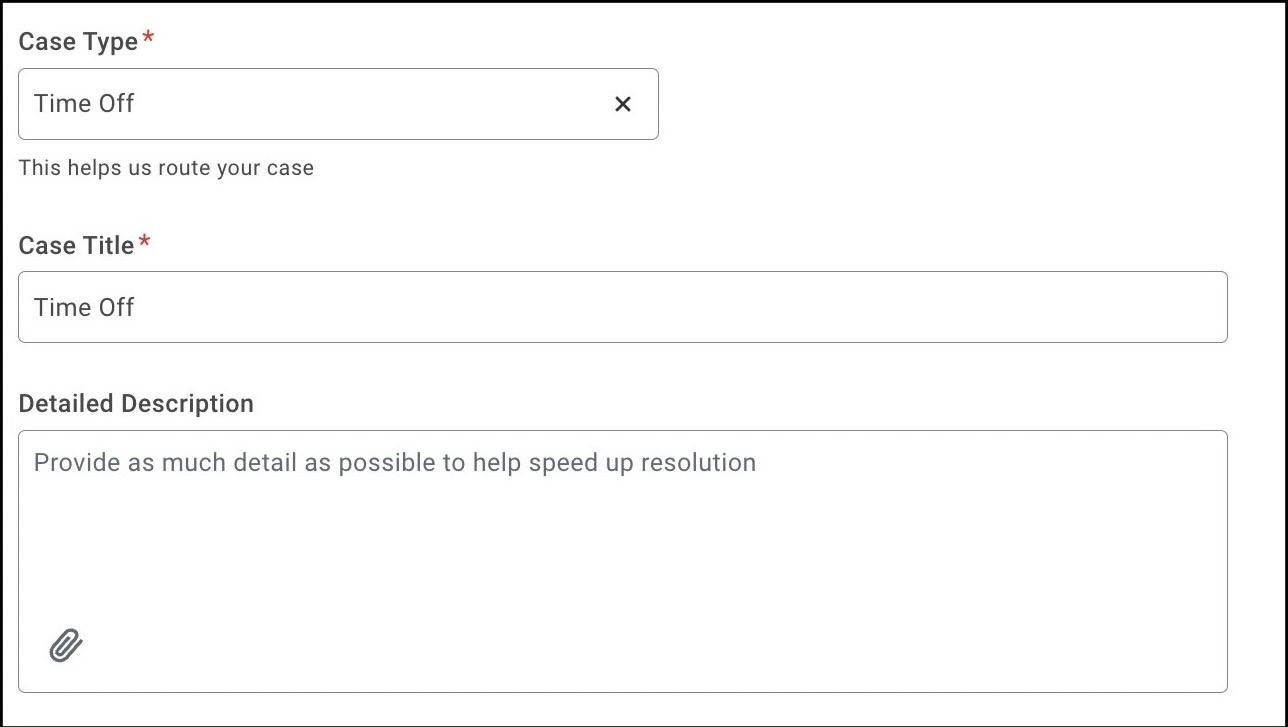Image resolution: width=1288 pixels, height=727 pixels.
Task: Click the red asterisk beside Case Type
Action: [x=149, y=38]
